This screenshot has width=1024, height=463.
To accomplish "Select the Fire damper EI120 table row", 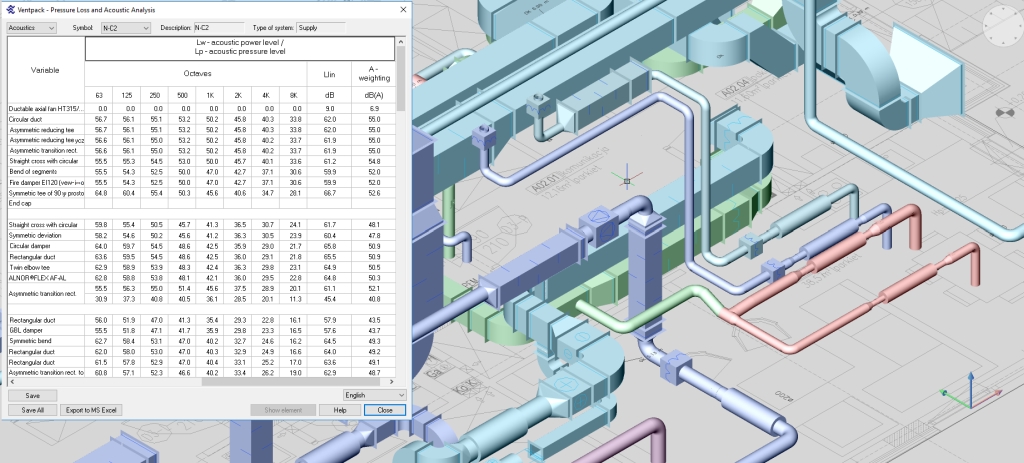I will pyautogui.click(x=46, y=183).
